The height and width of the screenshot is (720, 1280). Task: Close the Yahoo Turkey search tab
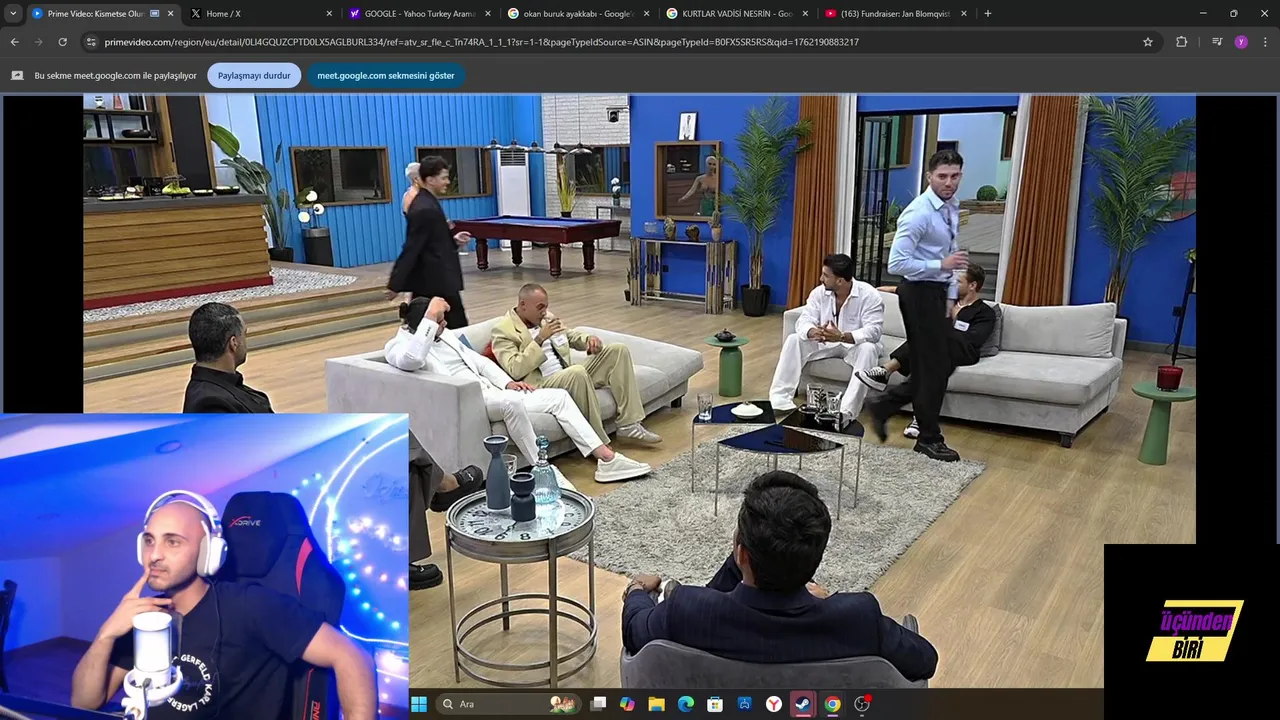tap(488, 14)
